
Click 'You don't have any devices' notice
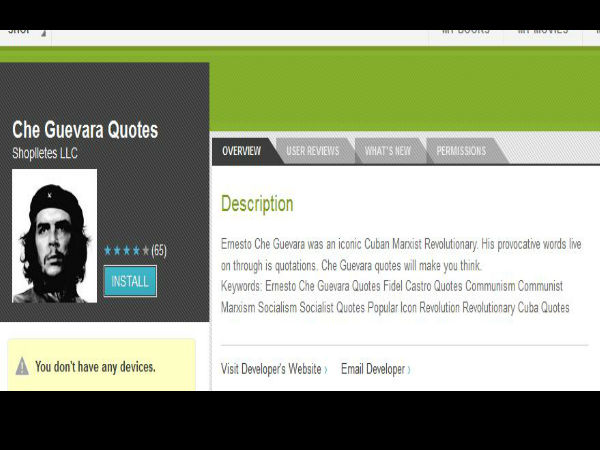point(101,365)
